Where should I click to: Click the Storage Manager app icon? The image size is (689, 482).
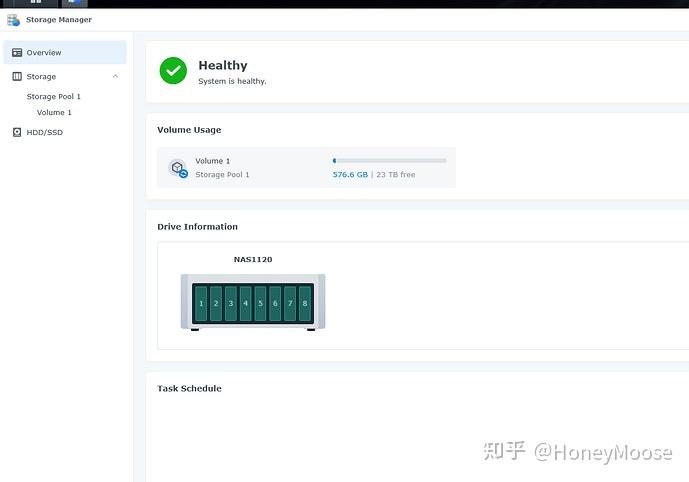click(13, 20)
